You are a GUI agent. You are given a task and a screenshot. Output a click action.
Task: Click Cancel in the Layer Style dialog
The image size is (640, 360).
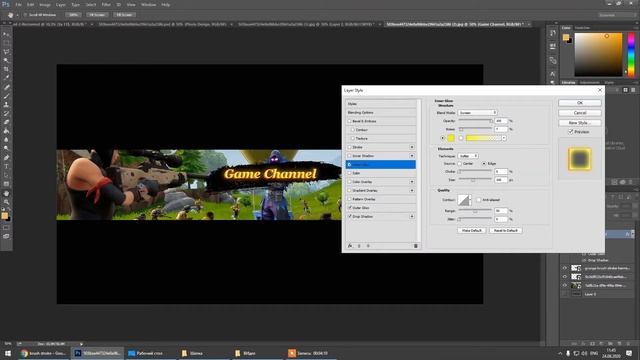point(580,113)
